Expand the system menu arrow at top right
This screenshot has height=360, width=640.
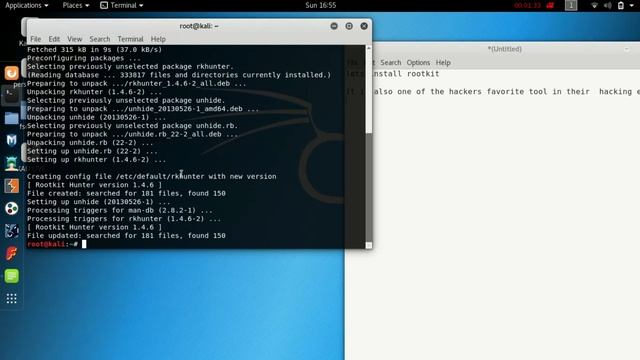coord(631,5)
